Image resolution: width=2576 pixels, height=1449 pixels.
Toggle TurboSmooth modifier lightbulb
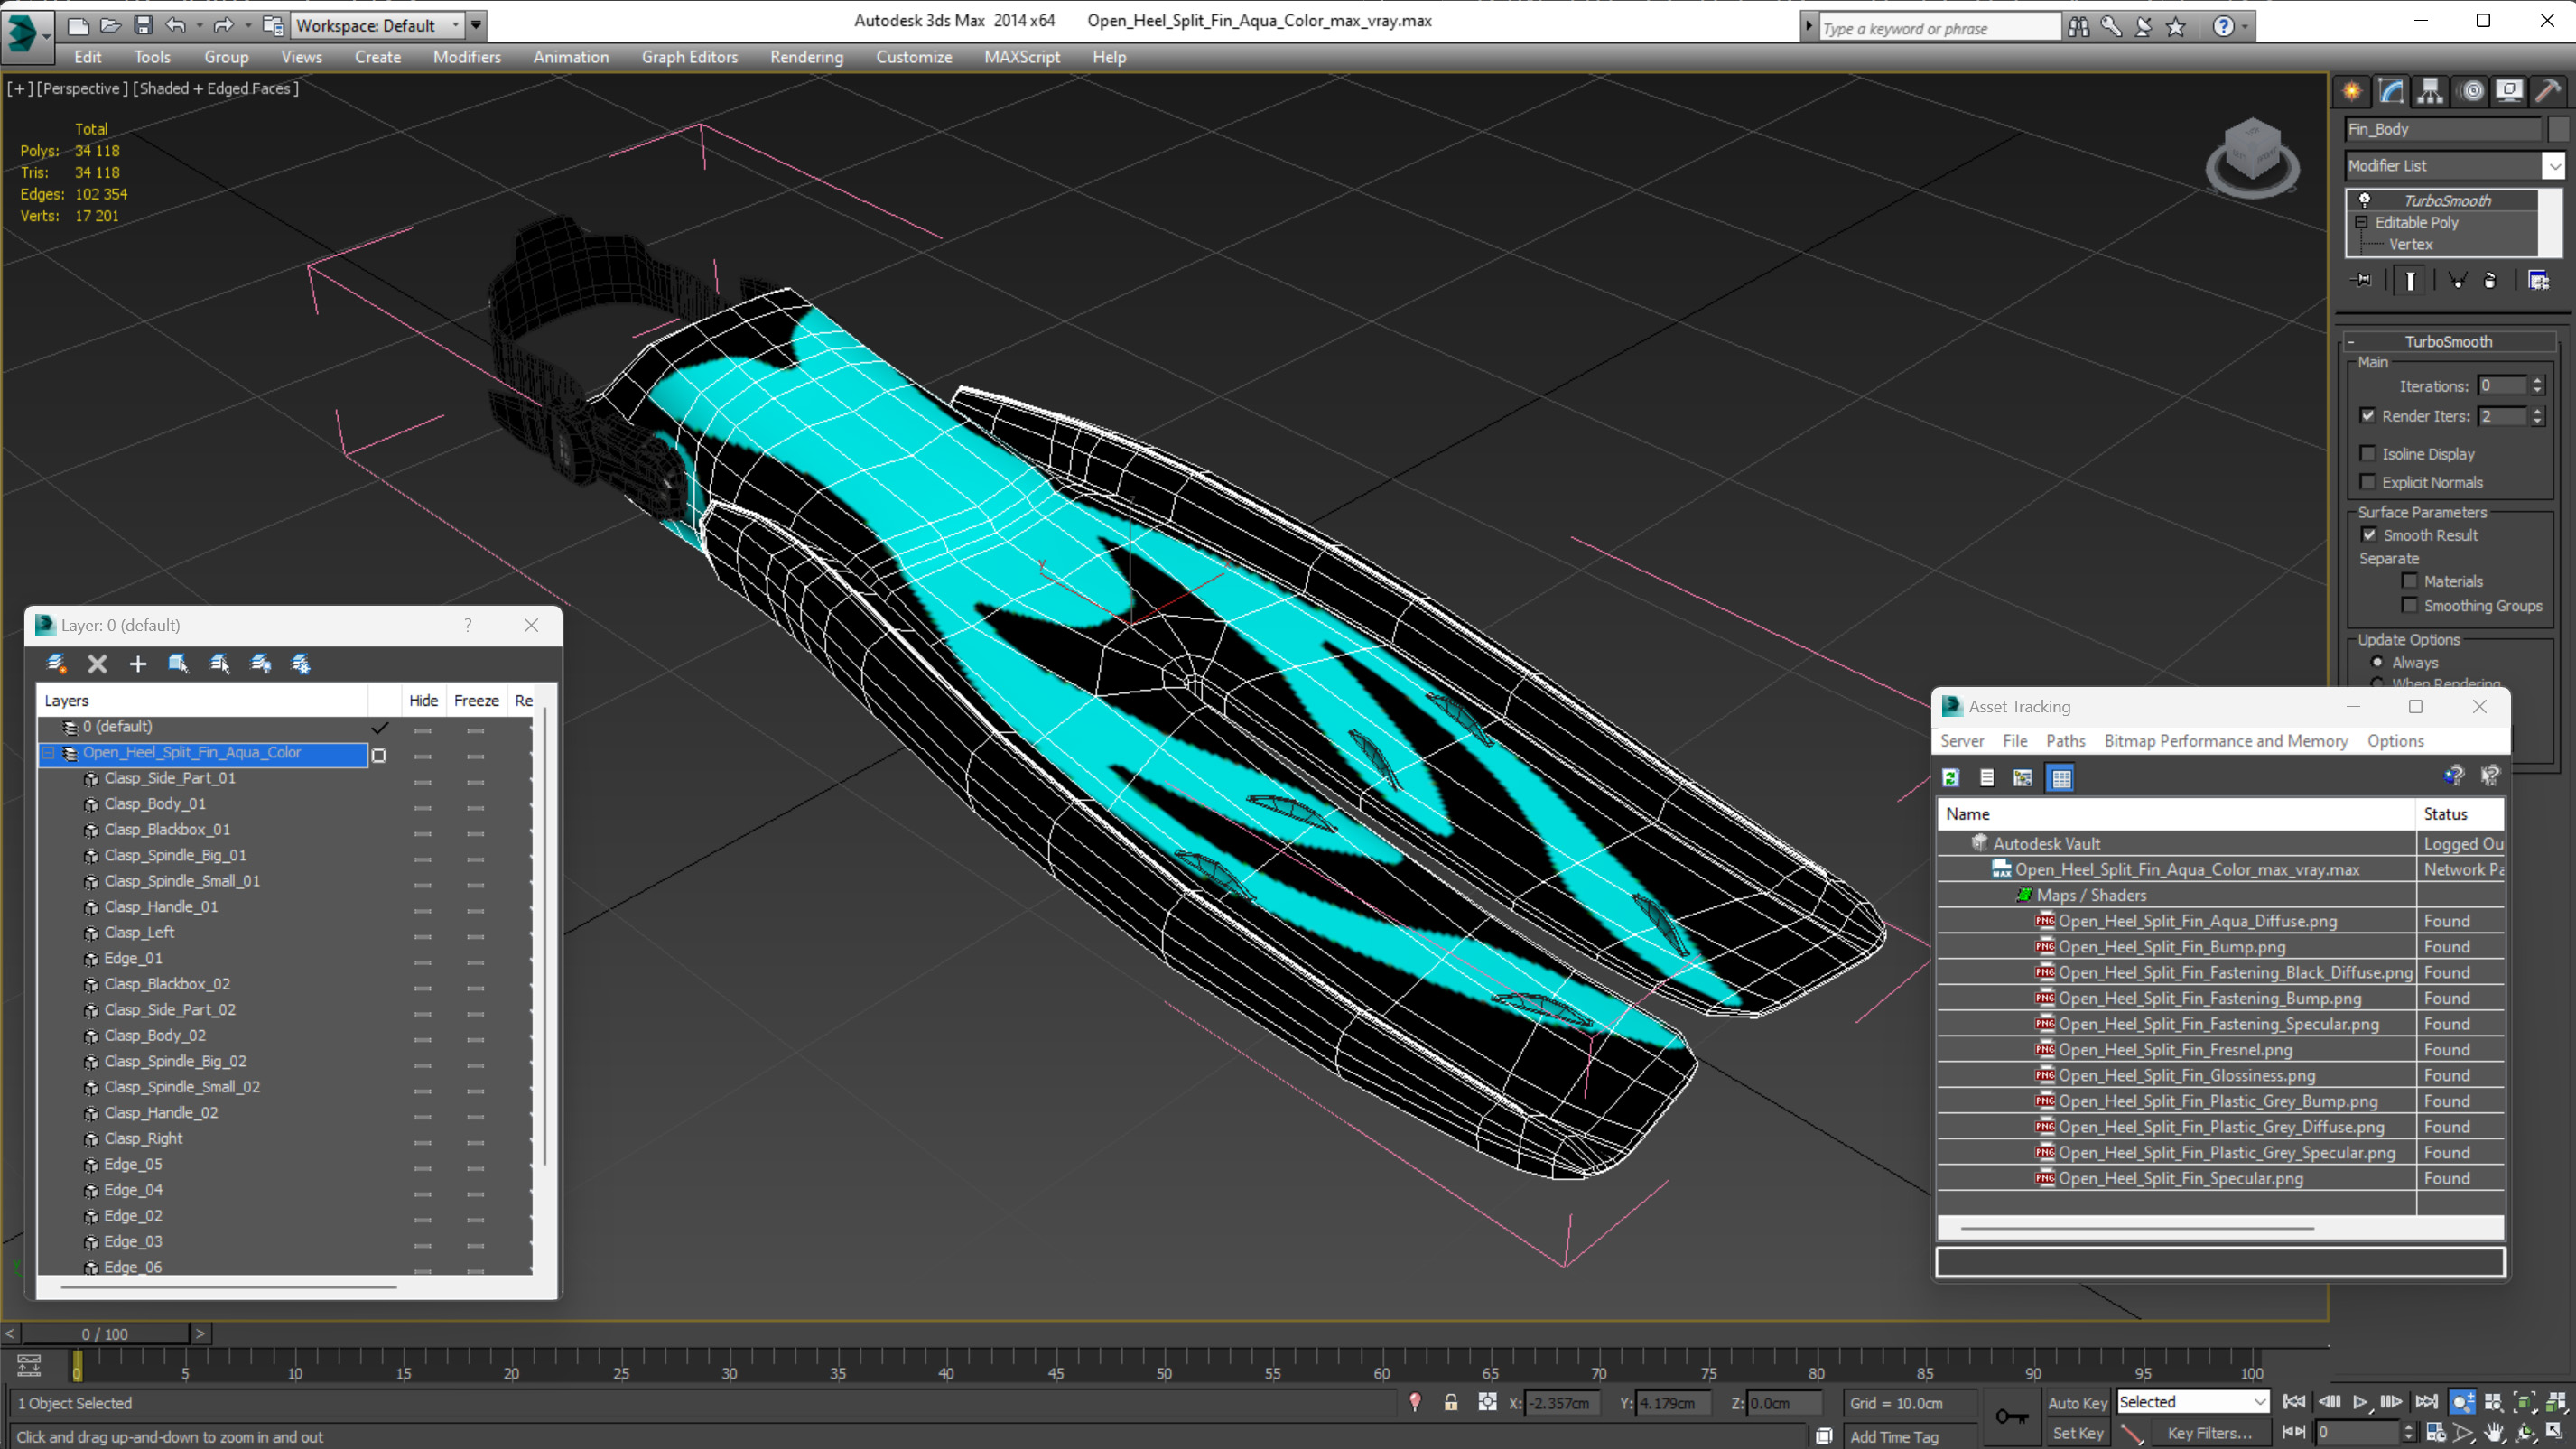pos(2365,200)
